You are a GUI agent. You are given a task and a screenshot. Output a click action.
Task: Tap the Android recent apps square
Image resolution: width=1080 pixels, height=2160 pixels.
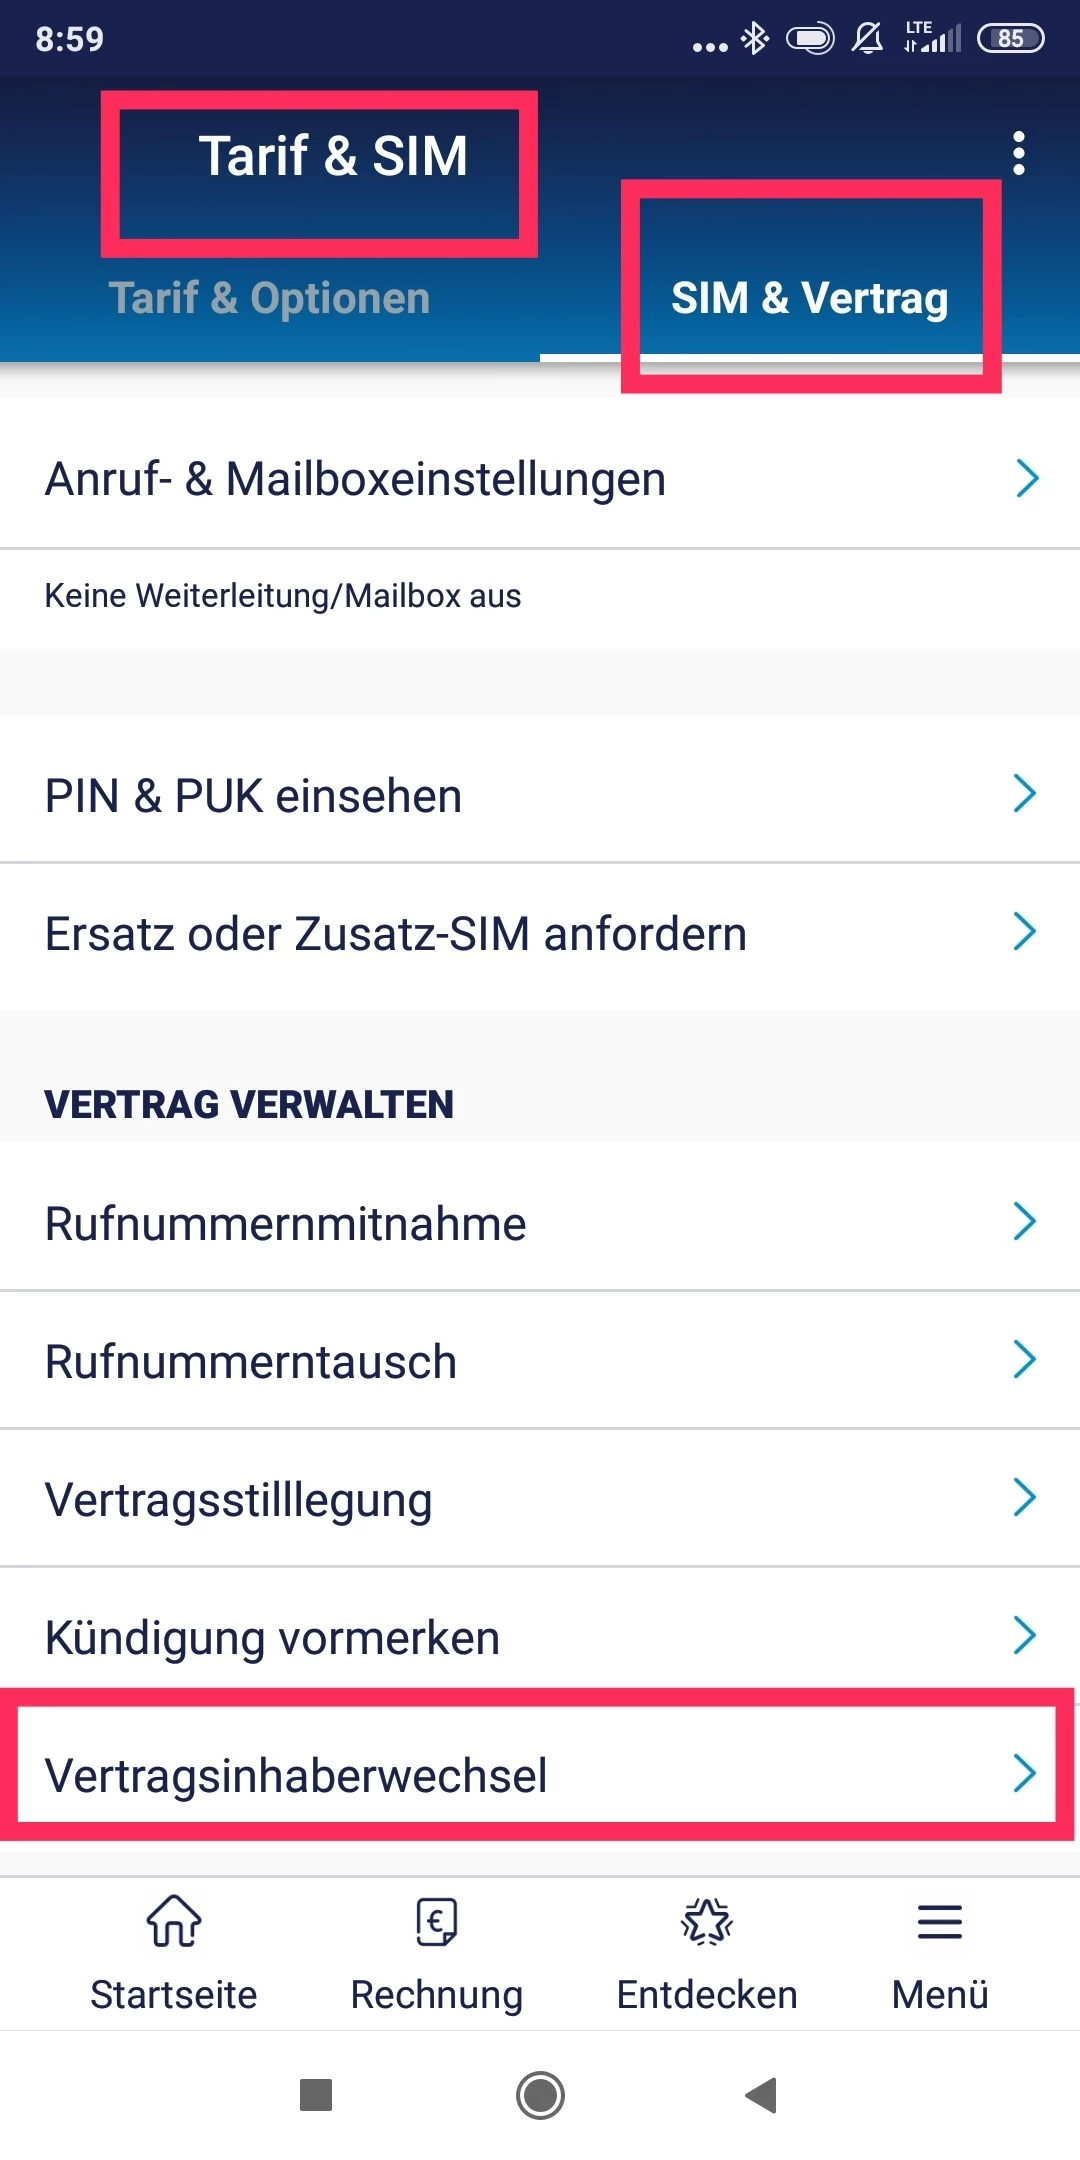click(316, 2094)
